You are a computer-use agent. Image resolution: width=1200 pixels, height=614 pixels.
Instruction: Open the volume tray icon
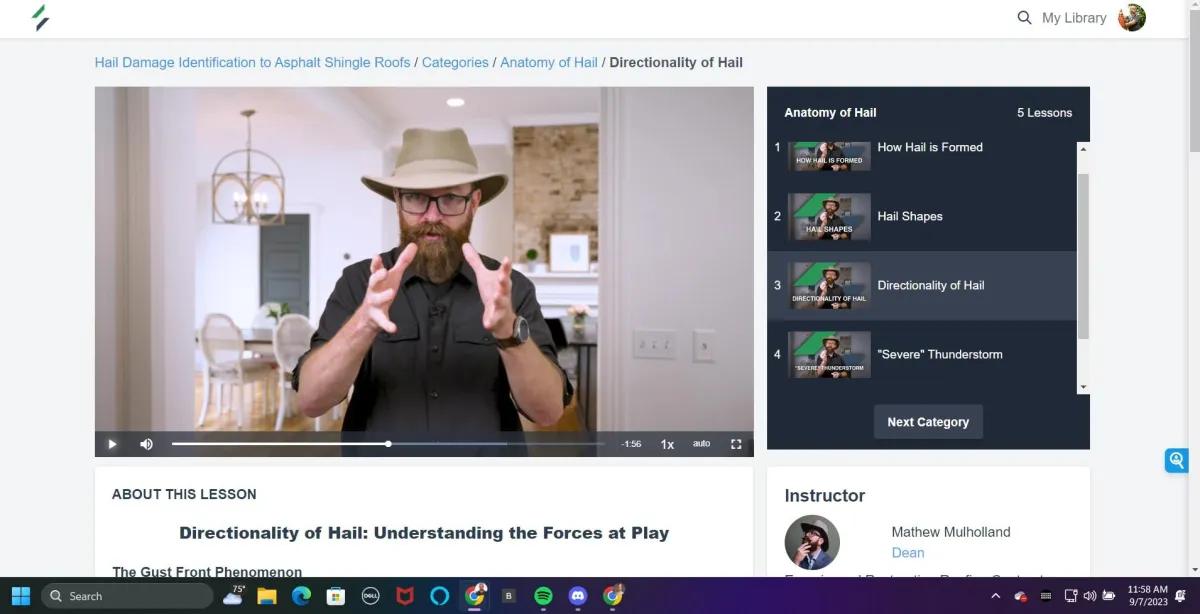click(x=1089, y=596)
